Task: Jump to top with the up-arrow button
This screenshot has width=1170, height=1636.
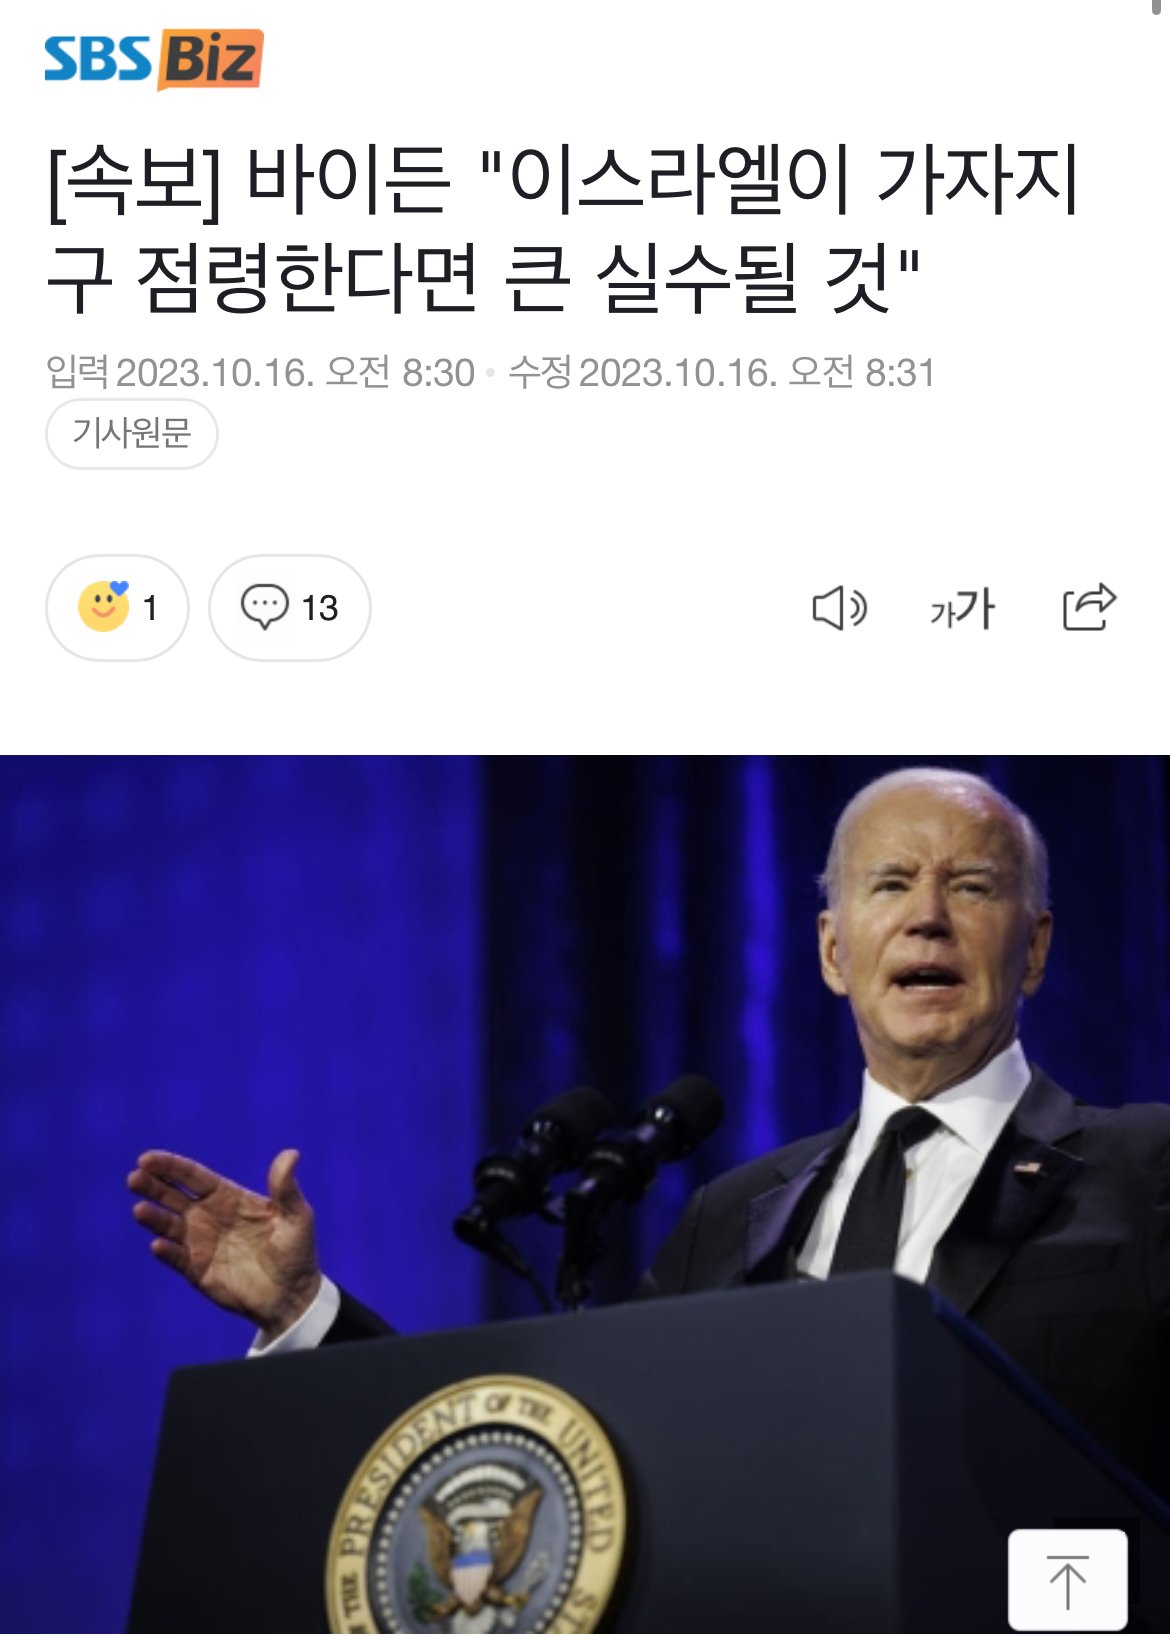Action: 1067,1581
